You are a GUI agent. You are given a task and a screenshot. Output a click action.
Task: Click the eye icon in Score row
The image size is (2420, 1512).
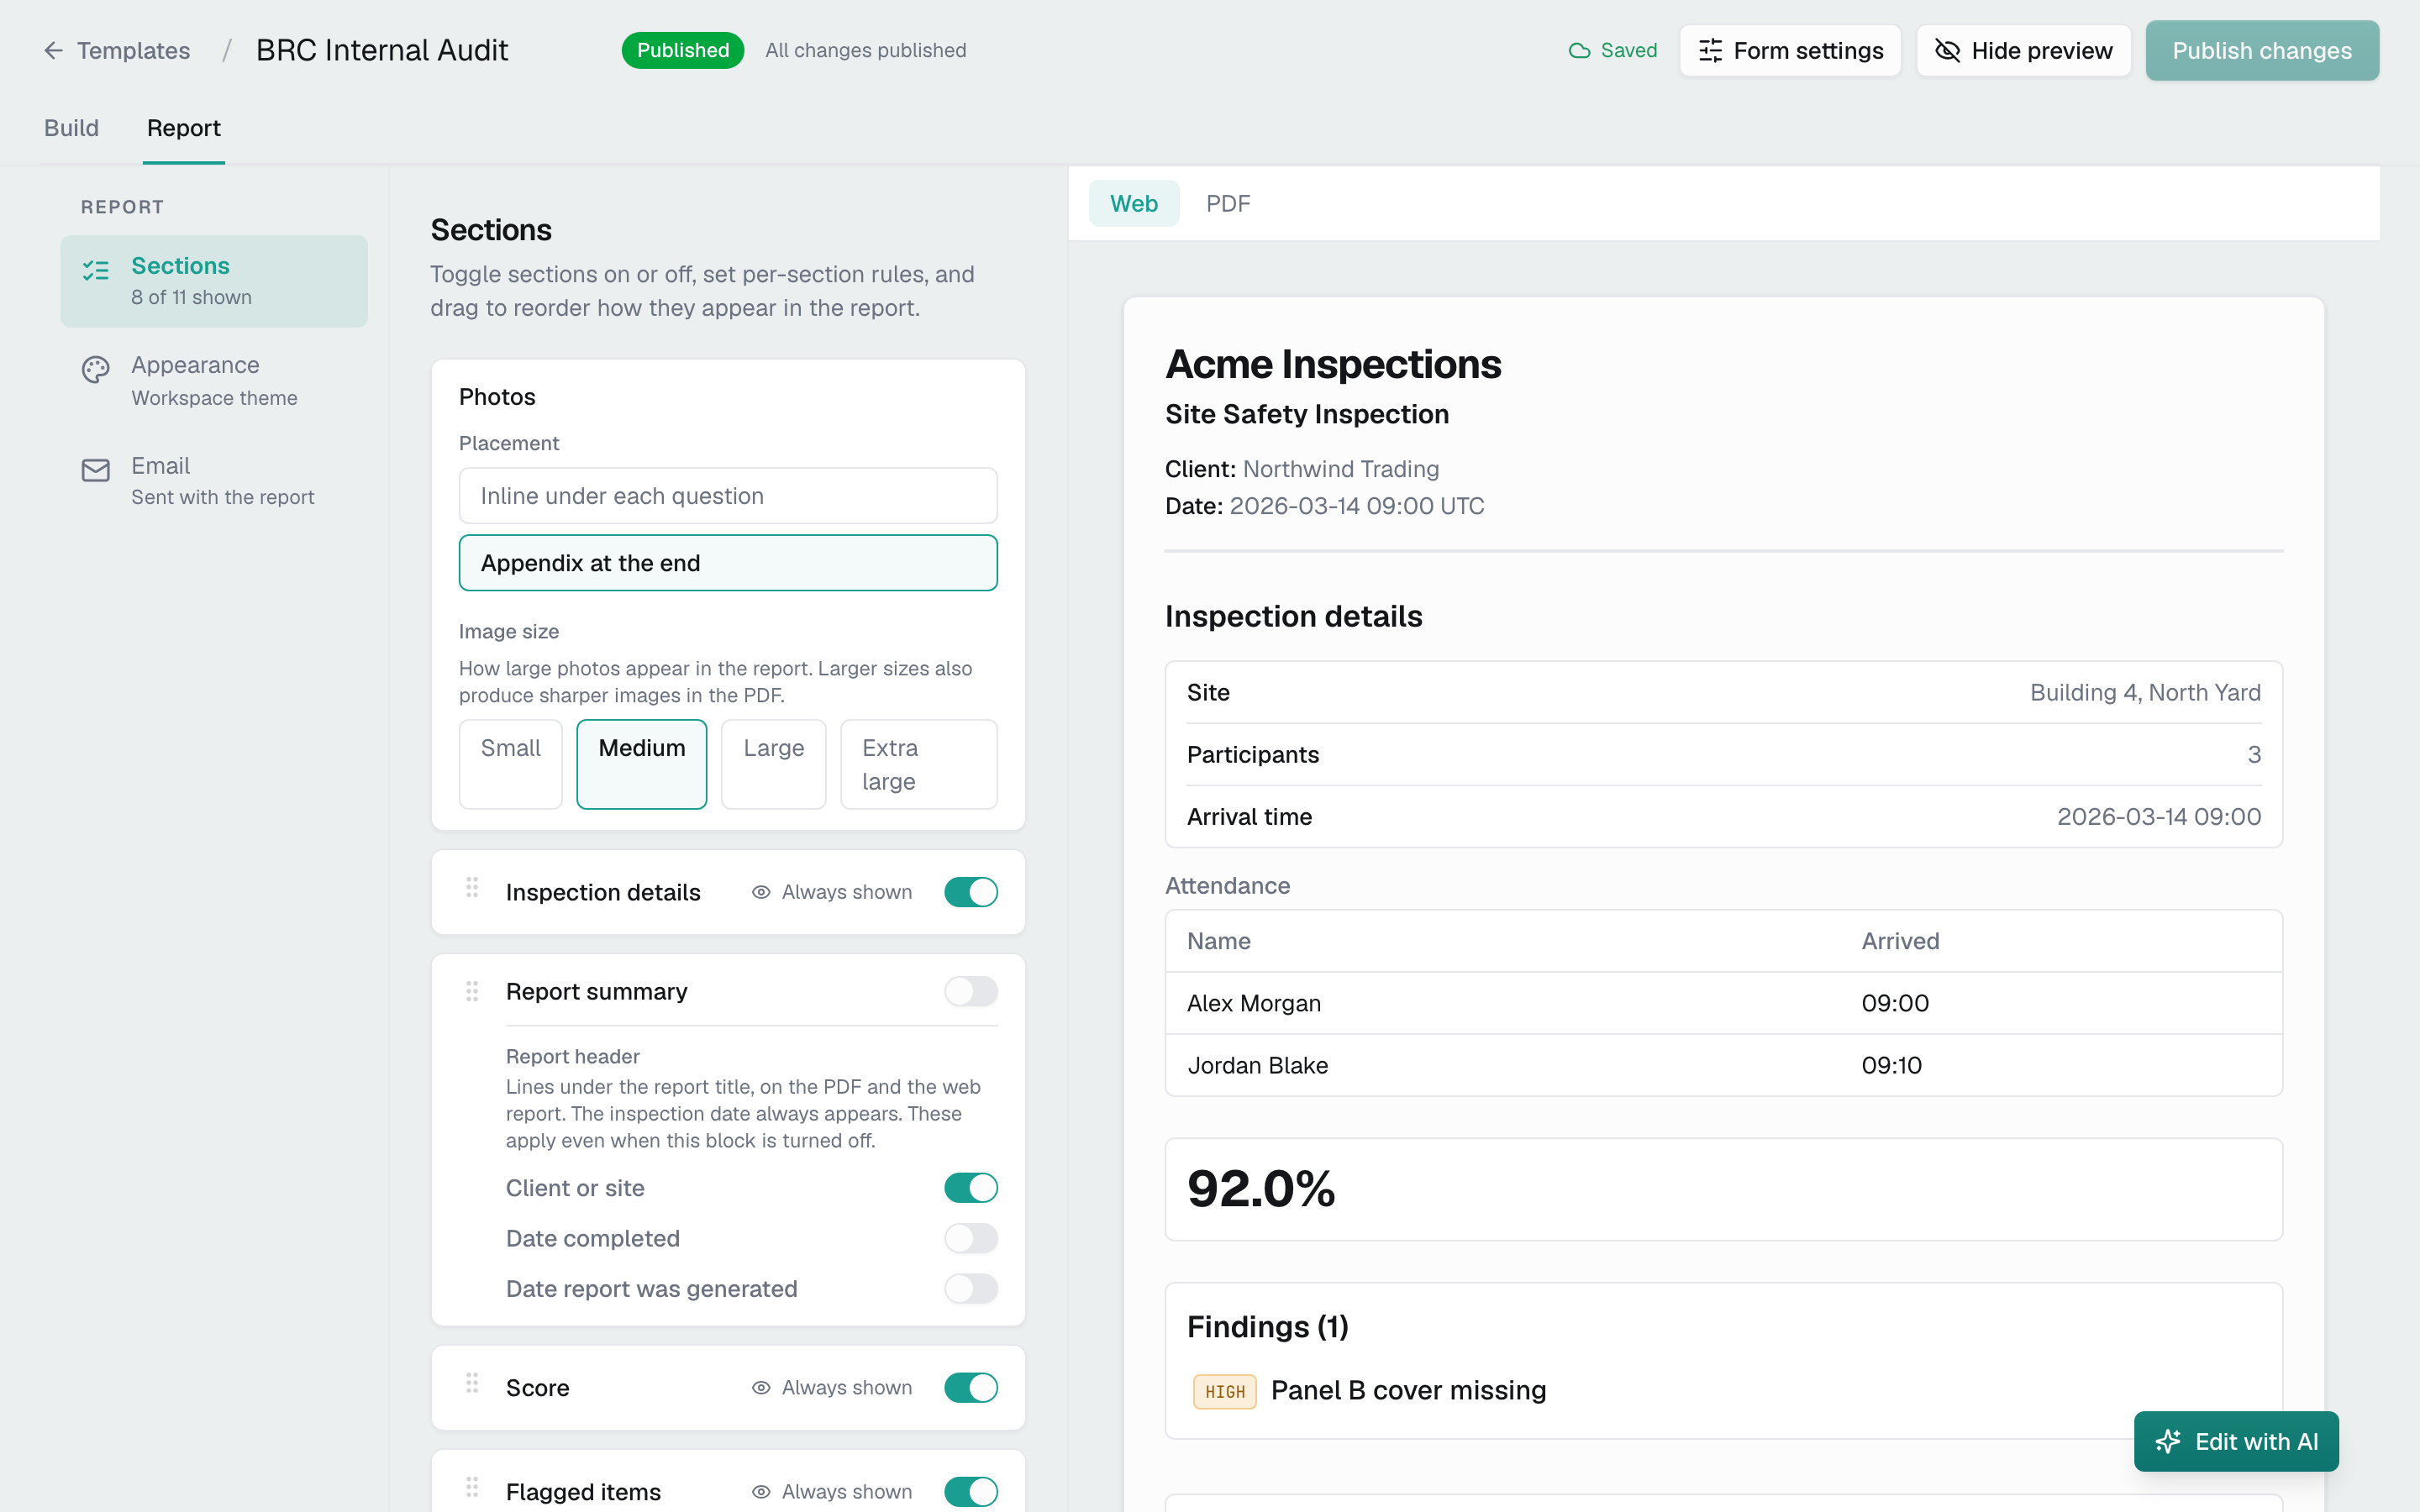[761, 1388]
